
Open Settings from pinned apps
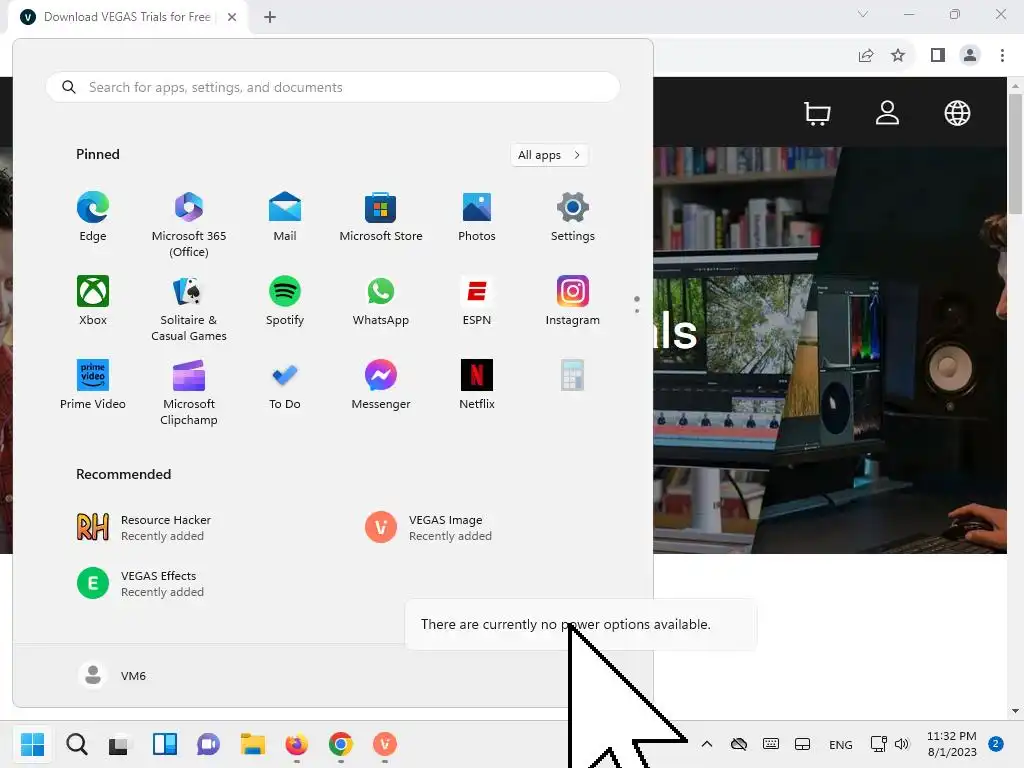coord(573,217)
